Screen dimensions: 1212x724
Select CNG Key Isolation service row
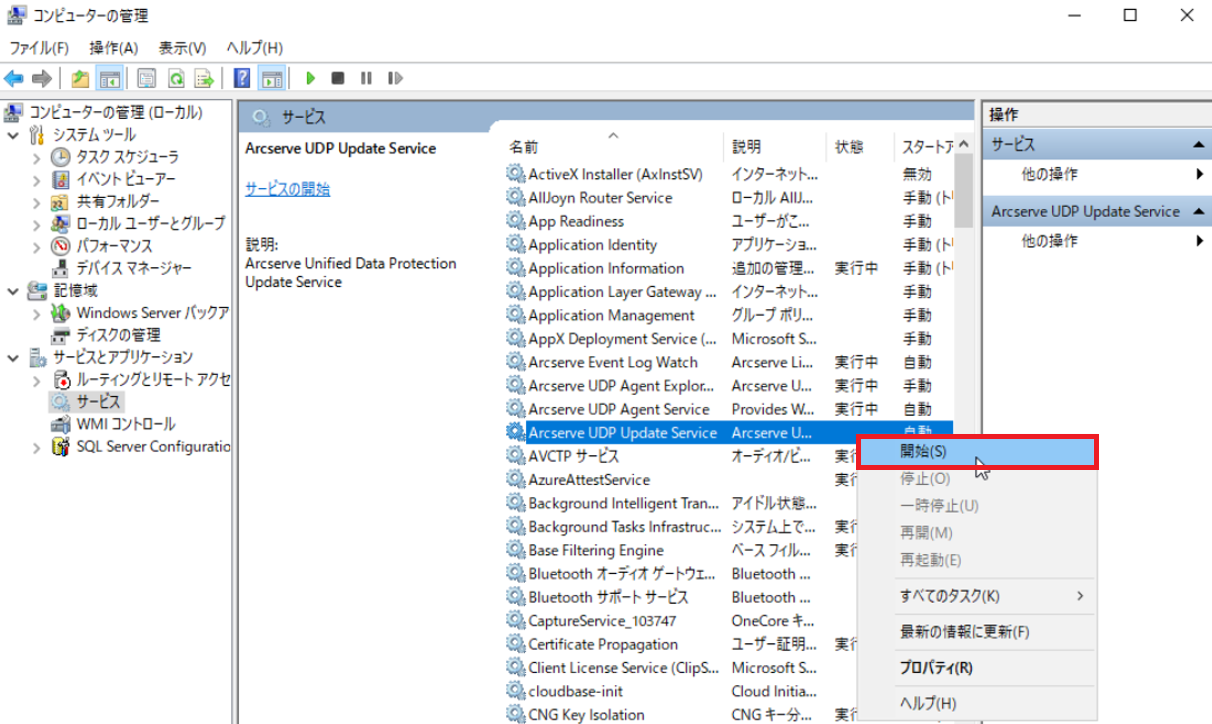pos(682,714)
